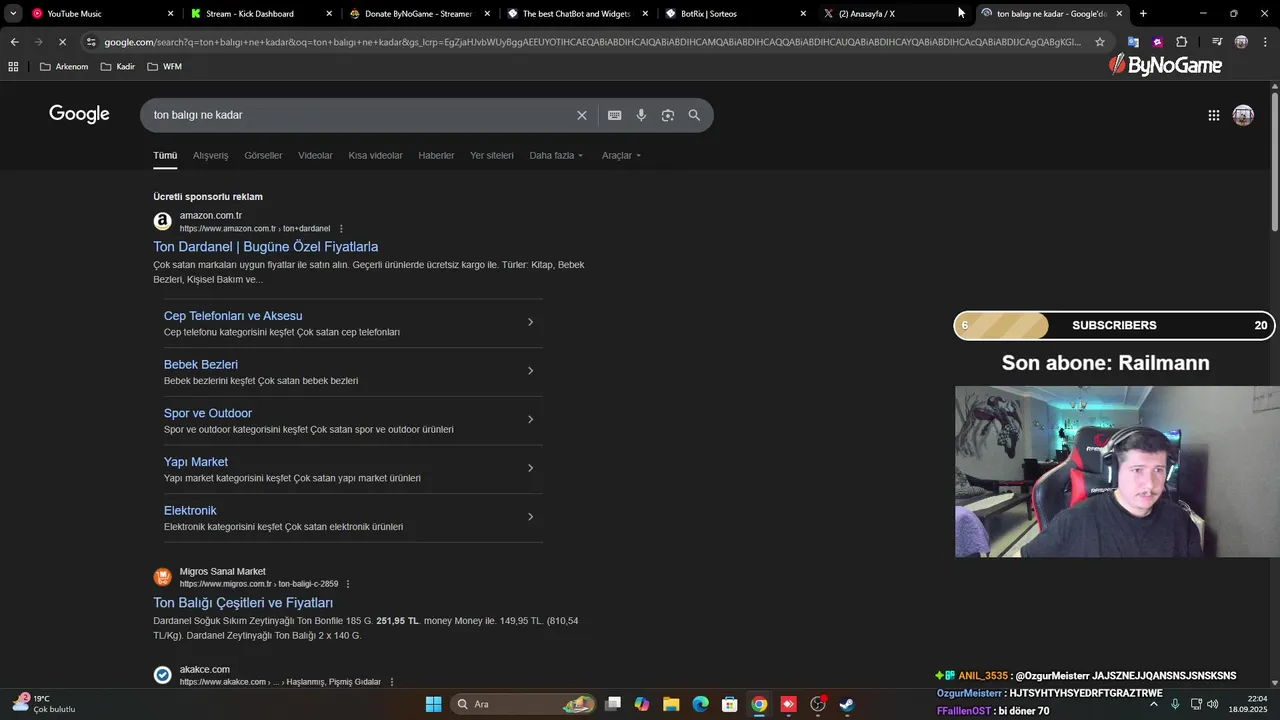Viewport: 1280px width, 720px height.
Task: Expand the Bebek Bezleri chevron
Action: (530, 371)
